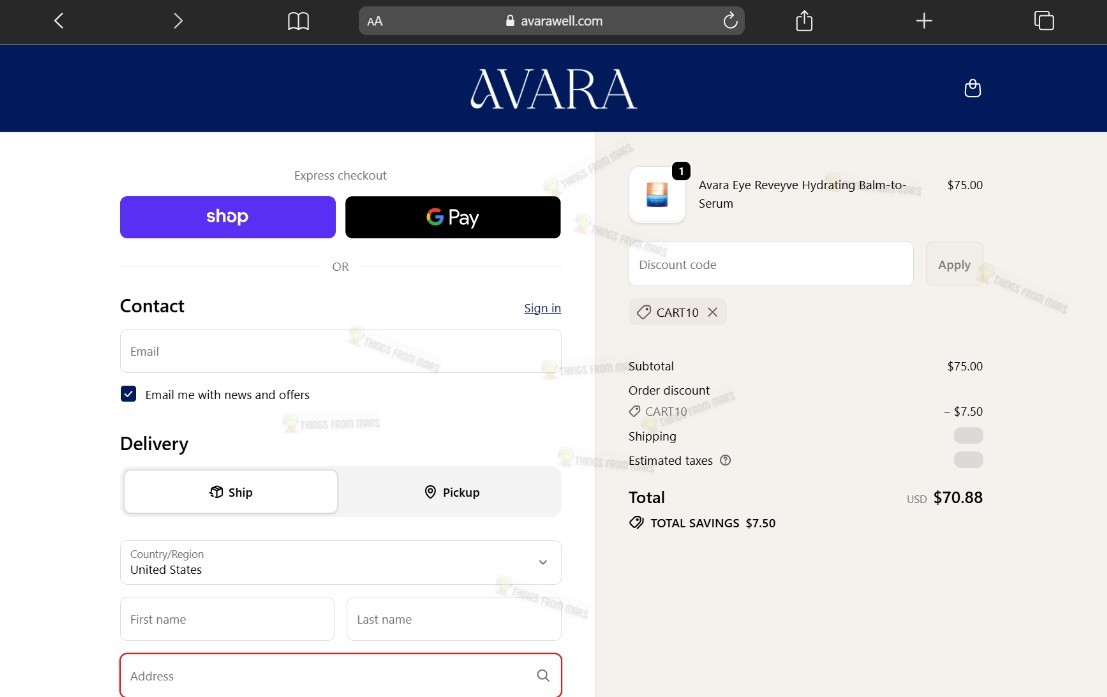This screenshot has height=697, width=1107.
Task: Click the Estimated taxes help question icon
Action: pos(725,460)
